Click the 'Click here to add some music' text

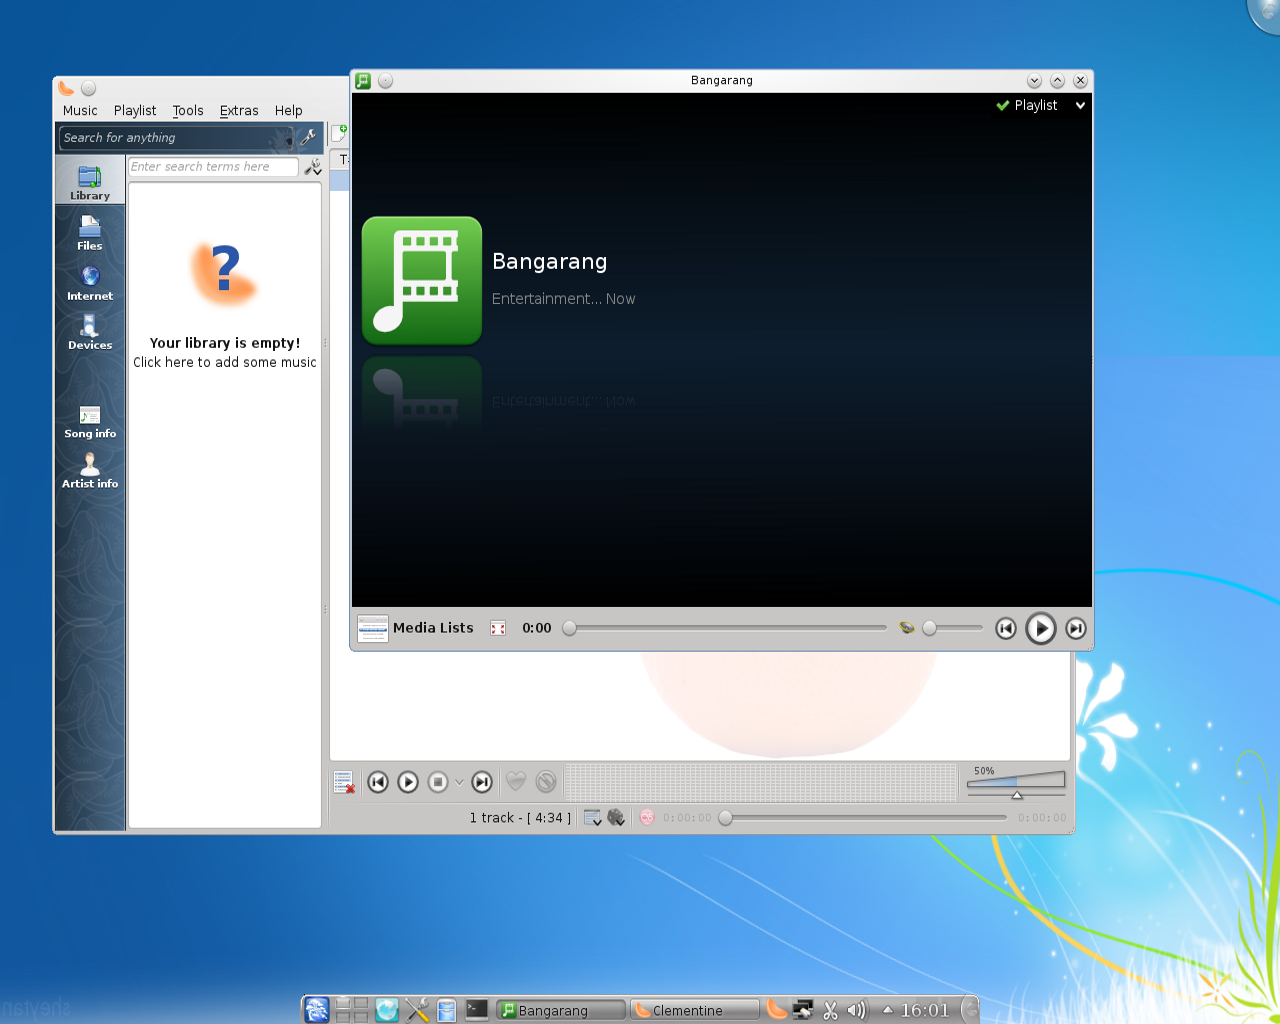pos(225,363)
